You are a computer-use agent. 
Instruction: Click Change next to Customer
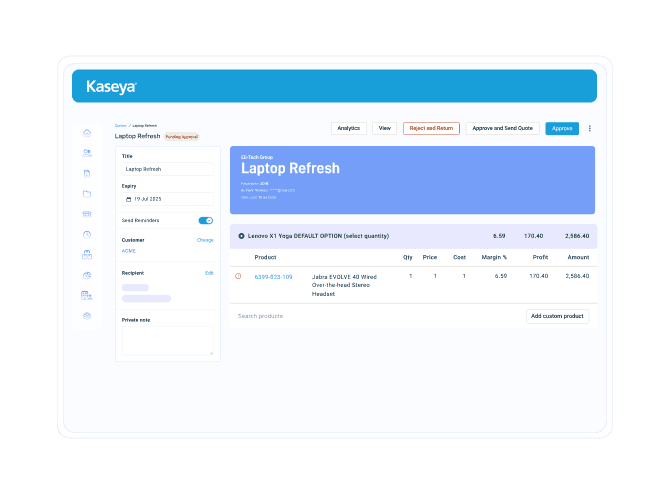pos(205,240)
